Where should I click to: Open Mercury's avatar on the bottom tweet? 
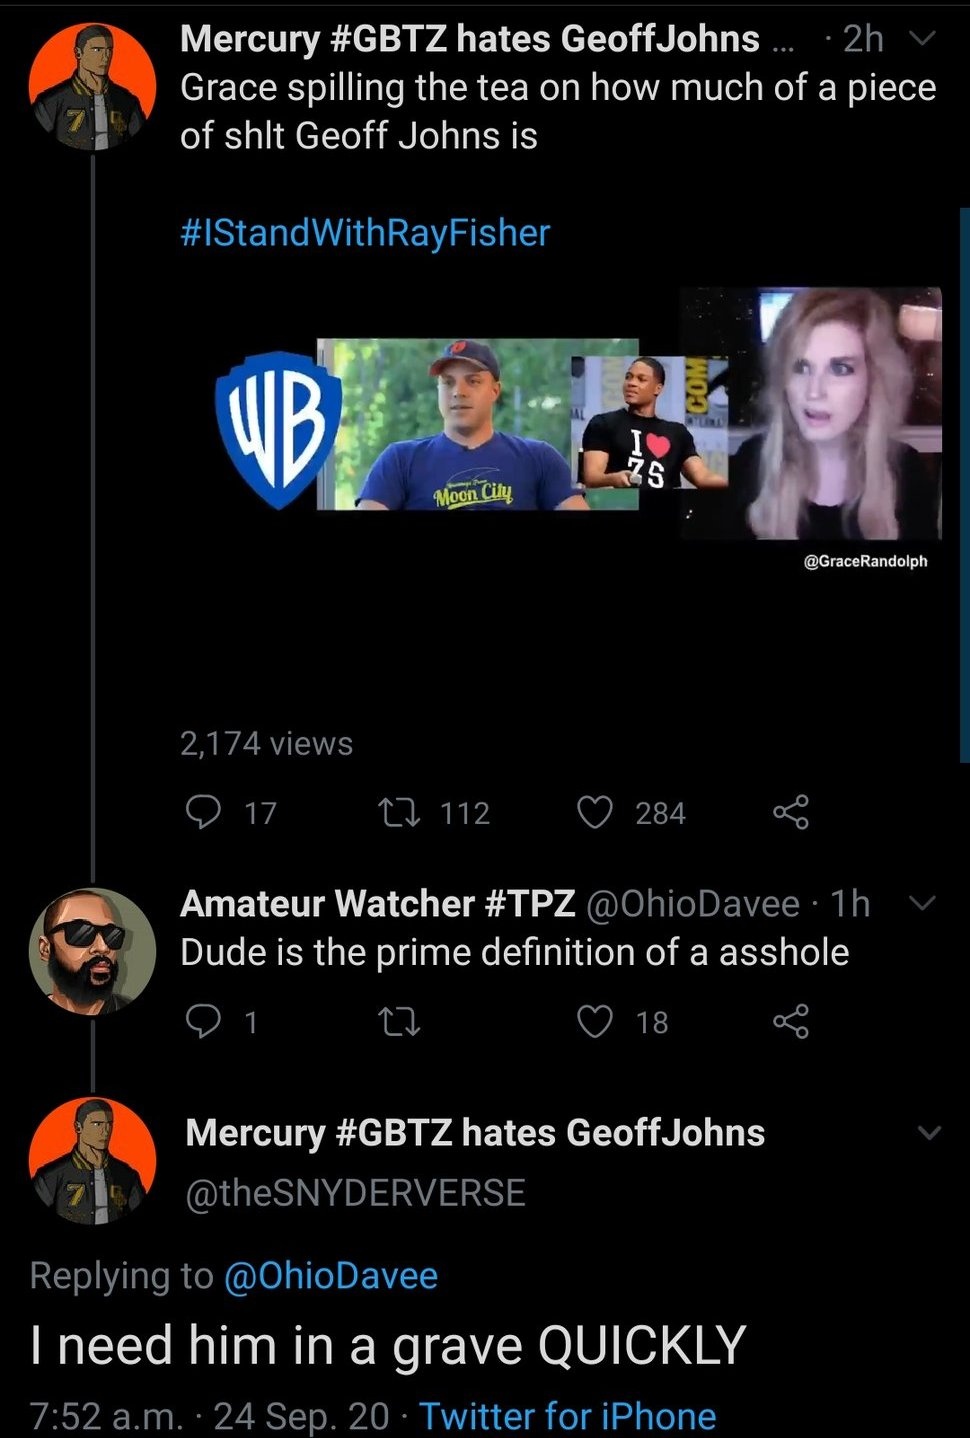tap(92, 1161)
